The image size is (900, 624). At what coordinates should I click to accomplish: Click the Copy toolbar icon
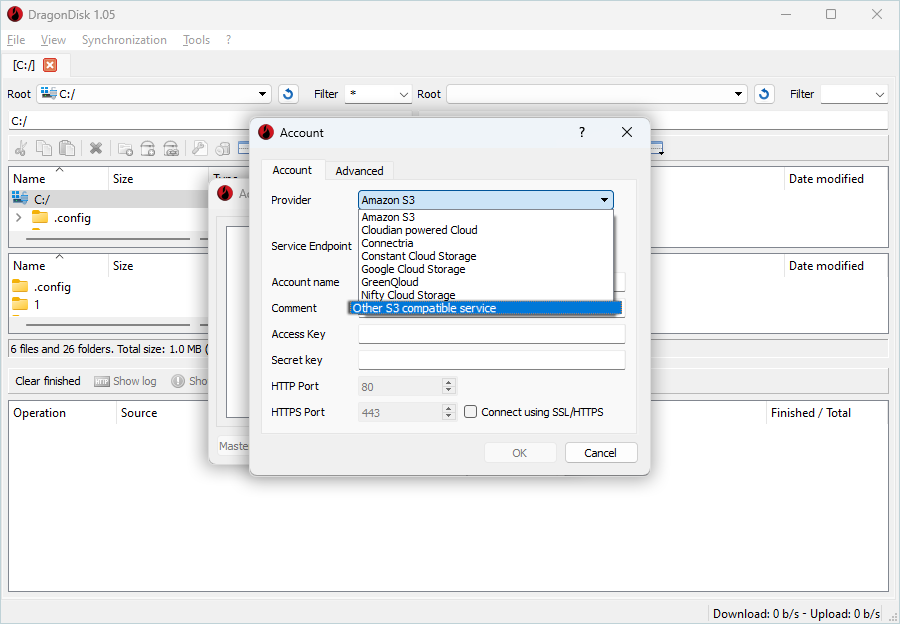pyautogui.click(x=44, y=149)
